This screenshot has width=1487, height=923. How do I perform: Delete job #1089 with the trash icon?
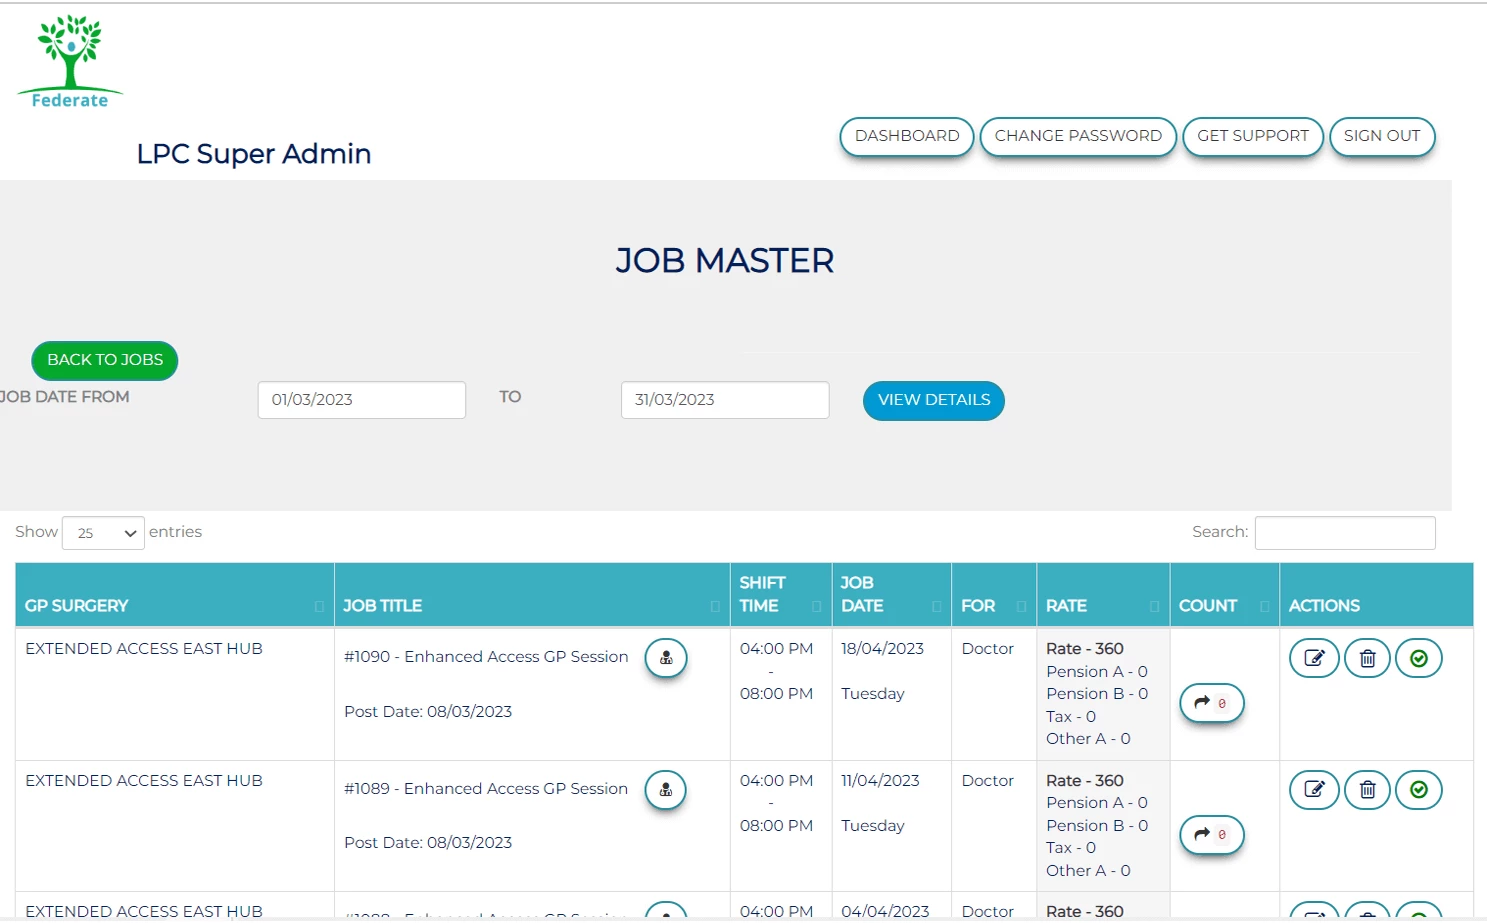1367,790
